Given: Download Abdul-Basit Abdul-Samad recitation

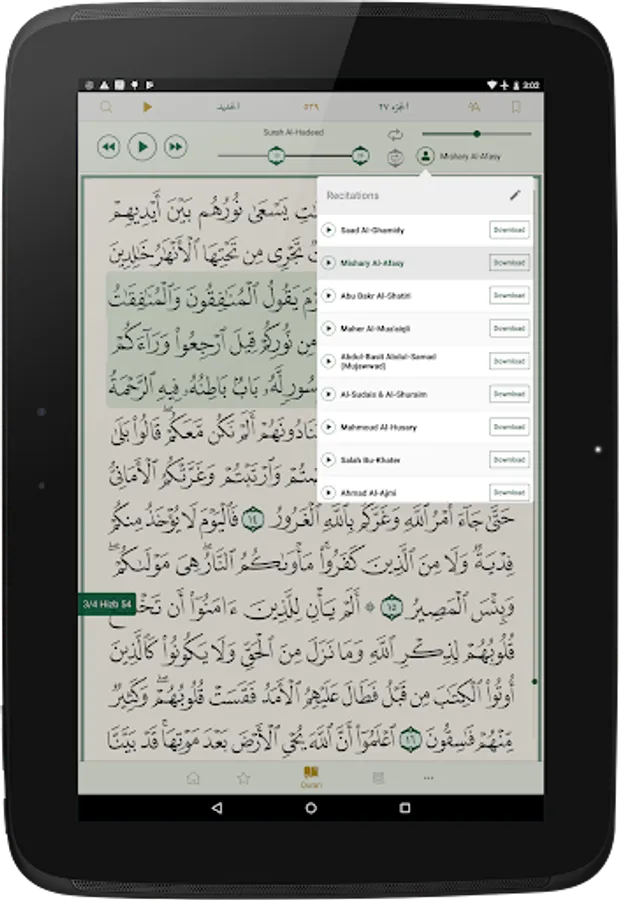Looking at the screenshot, I should click(x=509, y=361).
